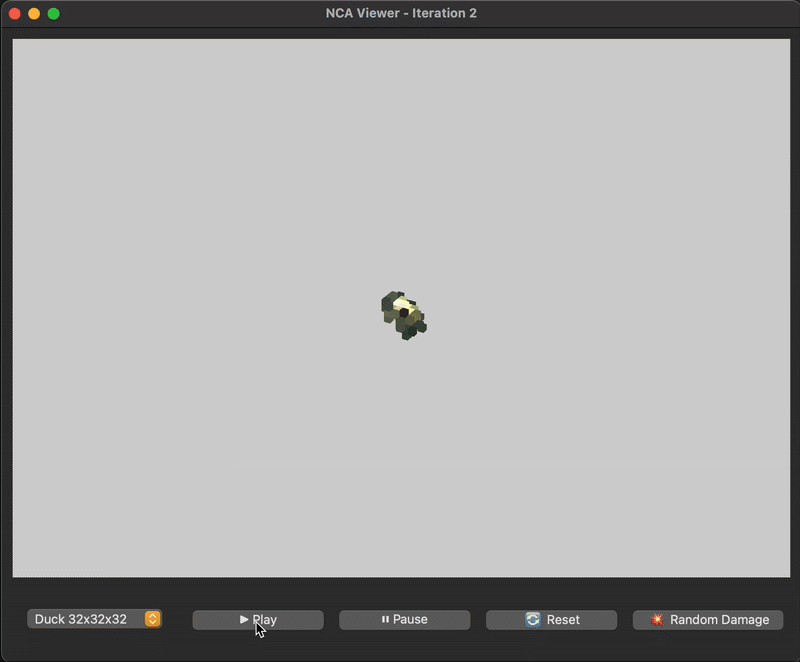Click the pause bars icon on the Pause button
Screen dimensions: 800x662
[x=386, y=620]
